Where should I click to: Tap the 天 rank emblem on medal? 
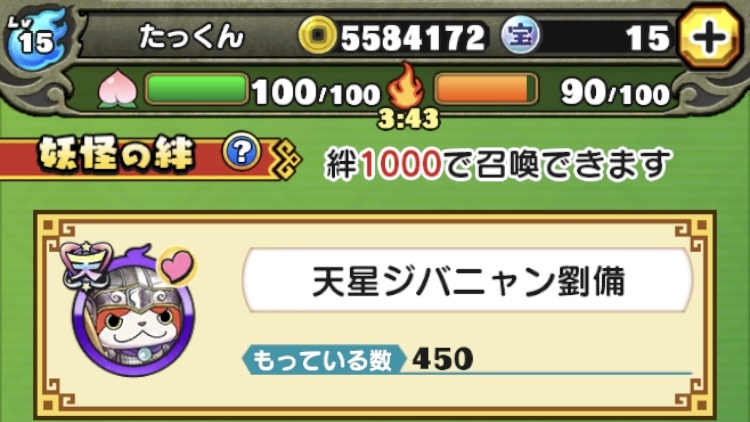pyautogui.click(x=86, y=267)
